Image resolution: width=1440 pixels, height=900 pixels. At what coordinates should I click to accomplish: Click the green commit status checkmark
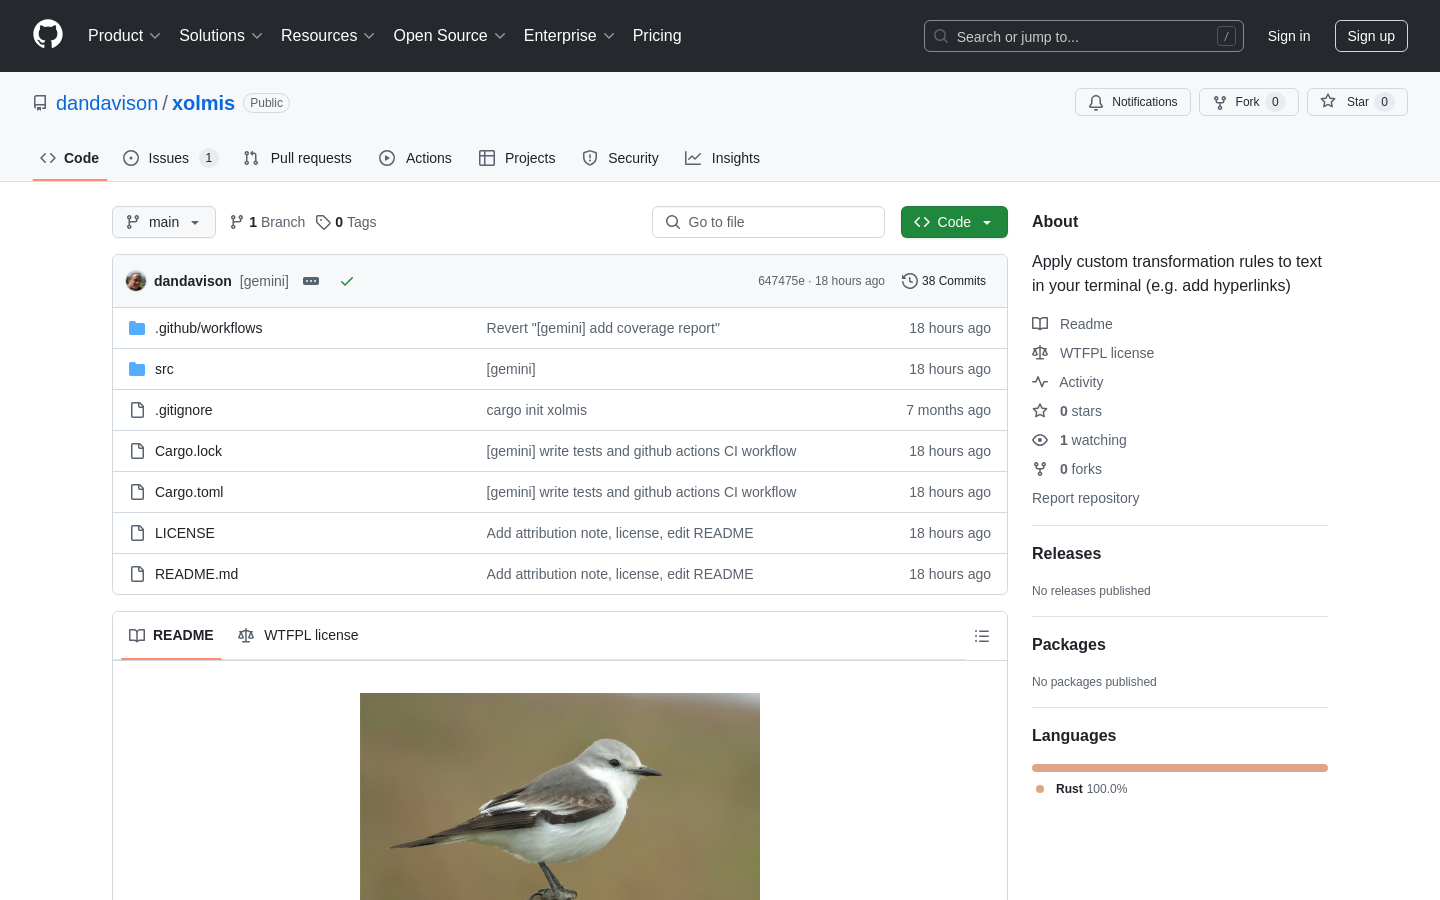[x=347, y=281]
